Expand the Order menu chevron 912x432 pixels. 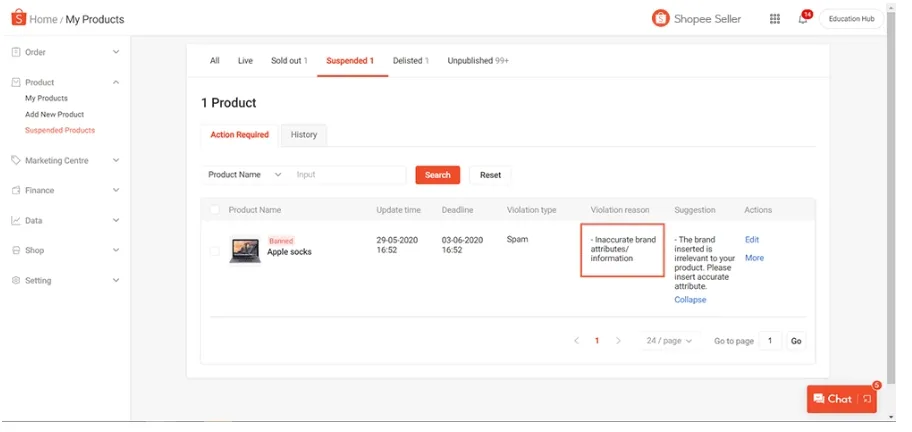[116, 52]
